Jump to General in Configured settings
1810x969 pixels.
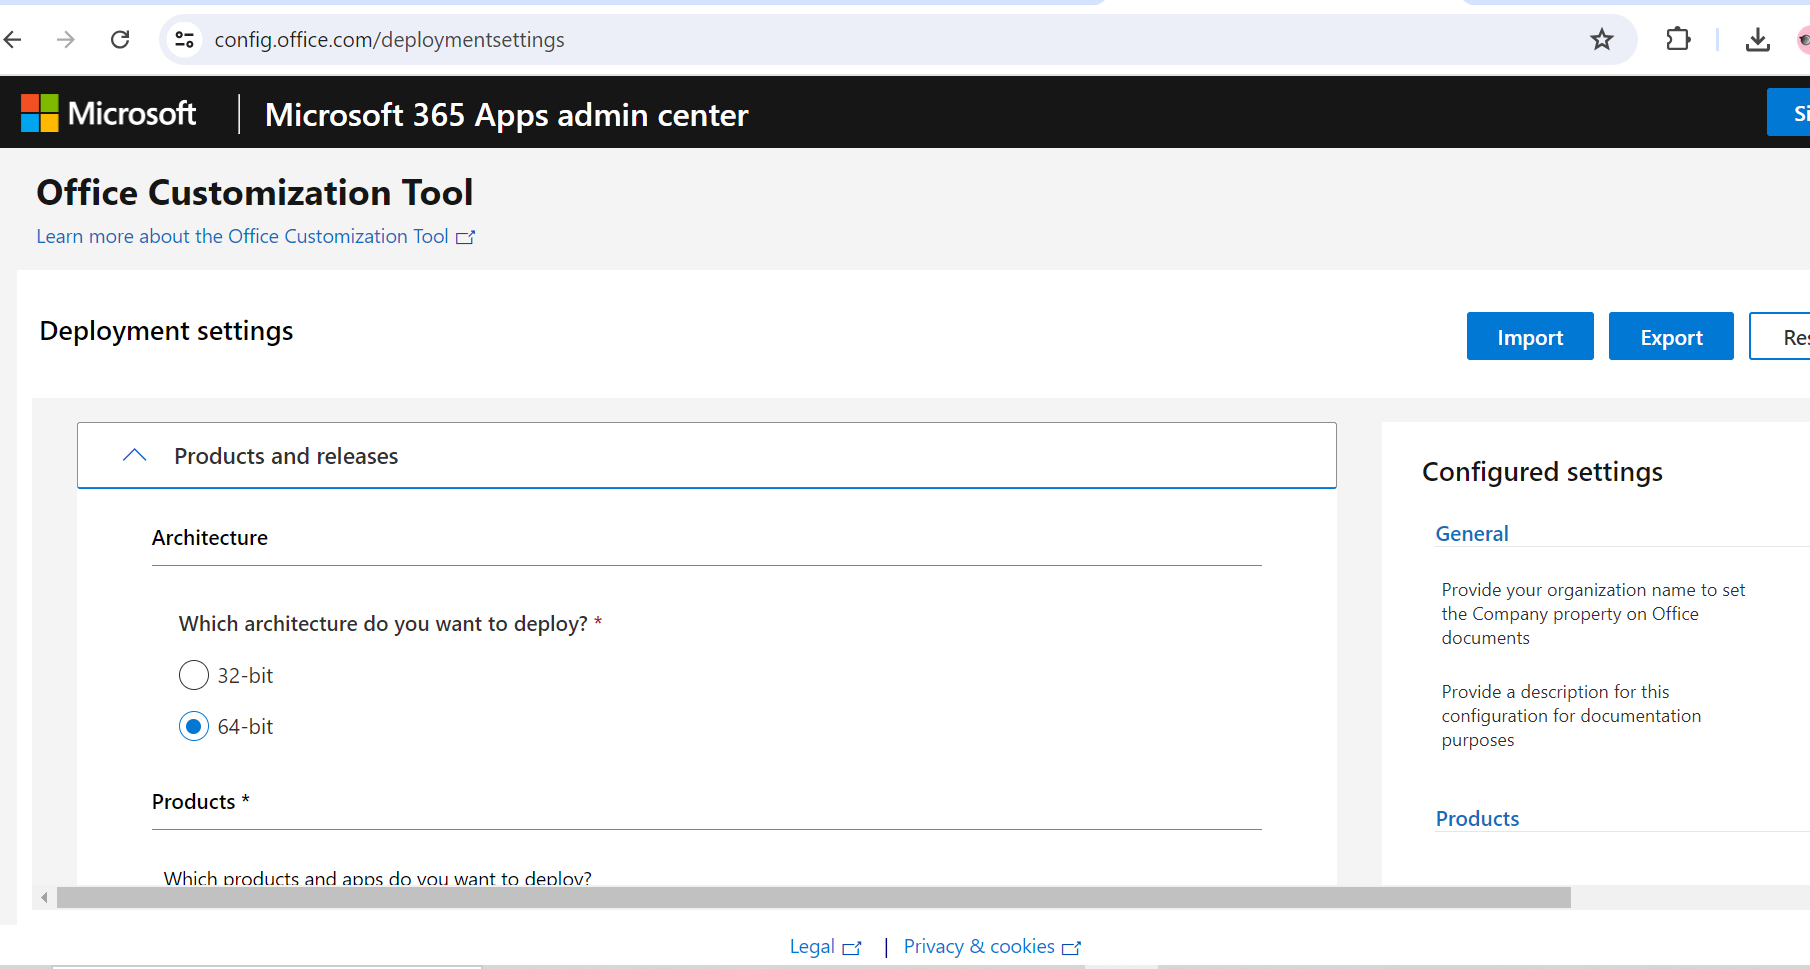(x=1471, y=534)
